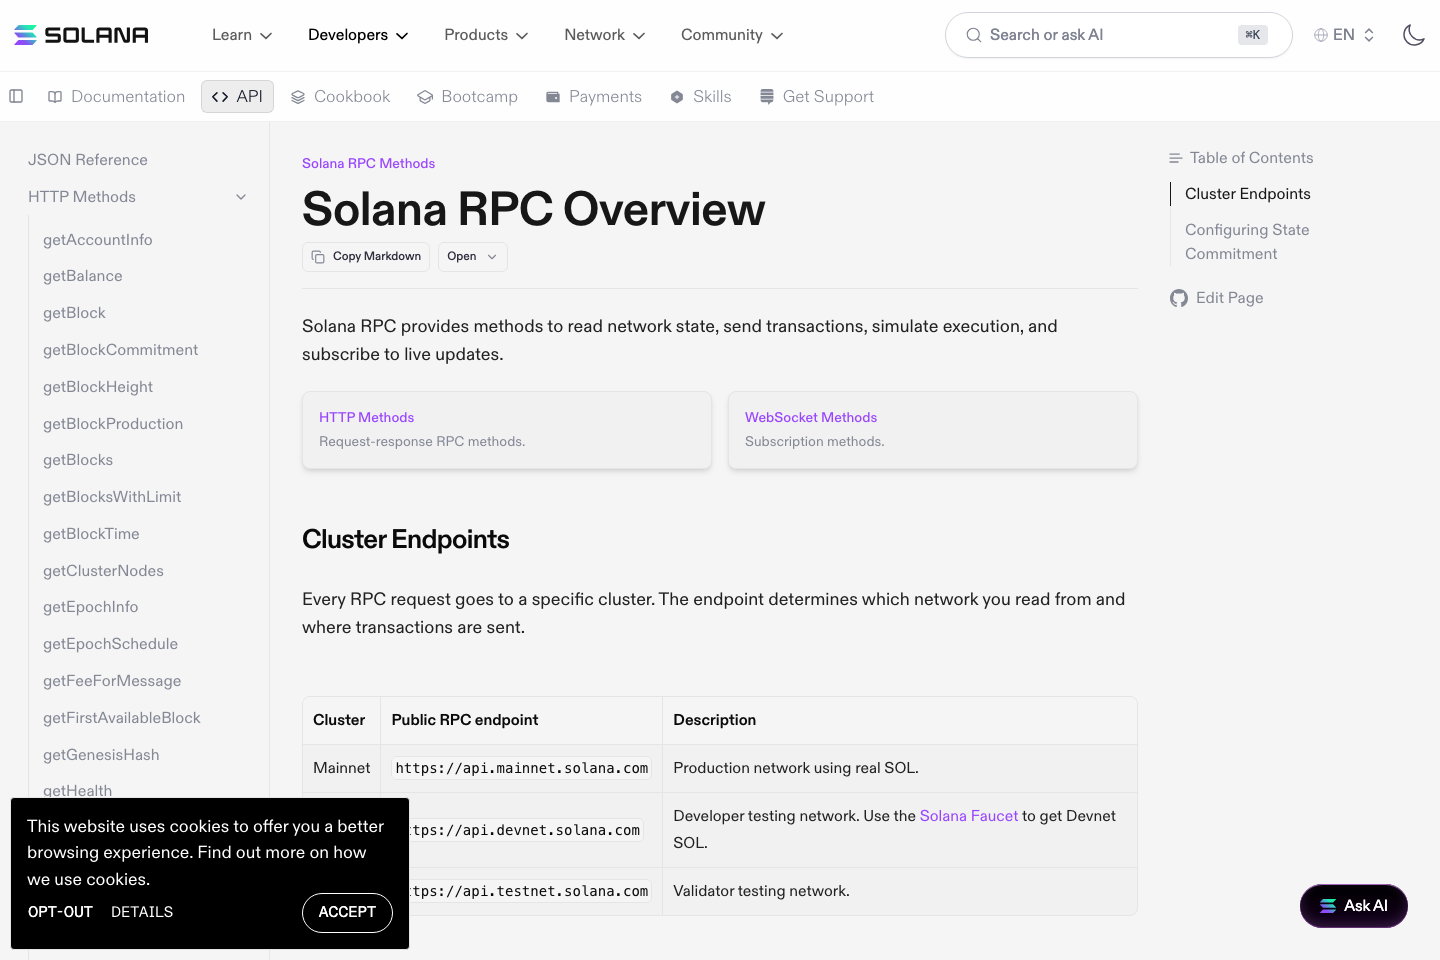Accept cookies with the ACCEPT button
Viewport: 1440px width, 960px height.
[347, 912]
